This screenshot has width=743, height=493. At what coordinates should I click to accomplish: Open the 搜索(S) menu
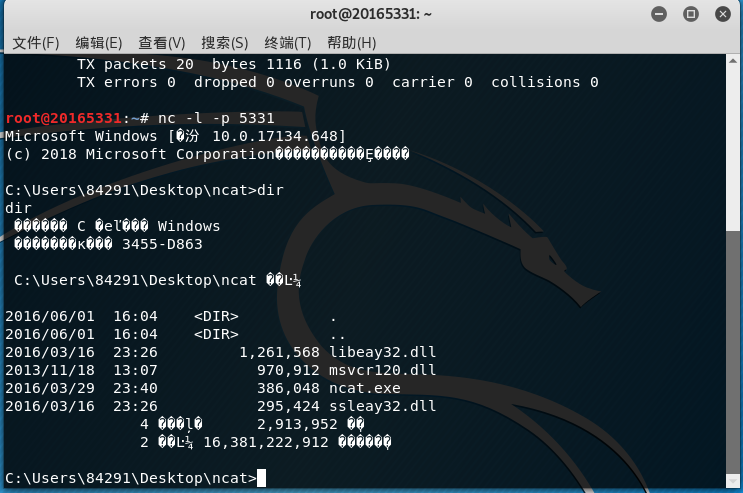[x=225, y=43]
